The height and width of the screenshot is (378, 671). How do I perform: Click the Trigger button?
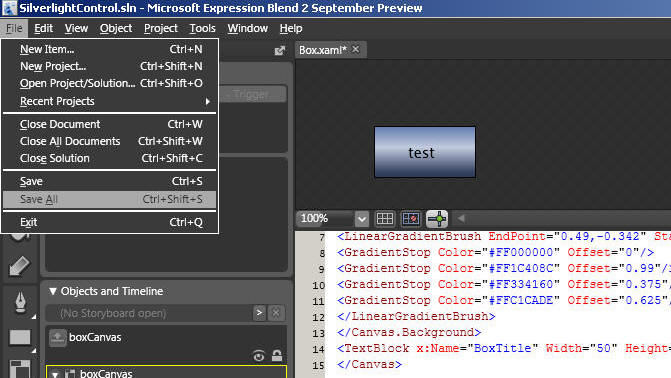tap(252, 94)
